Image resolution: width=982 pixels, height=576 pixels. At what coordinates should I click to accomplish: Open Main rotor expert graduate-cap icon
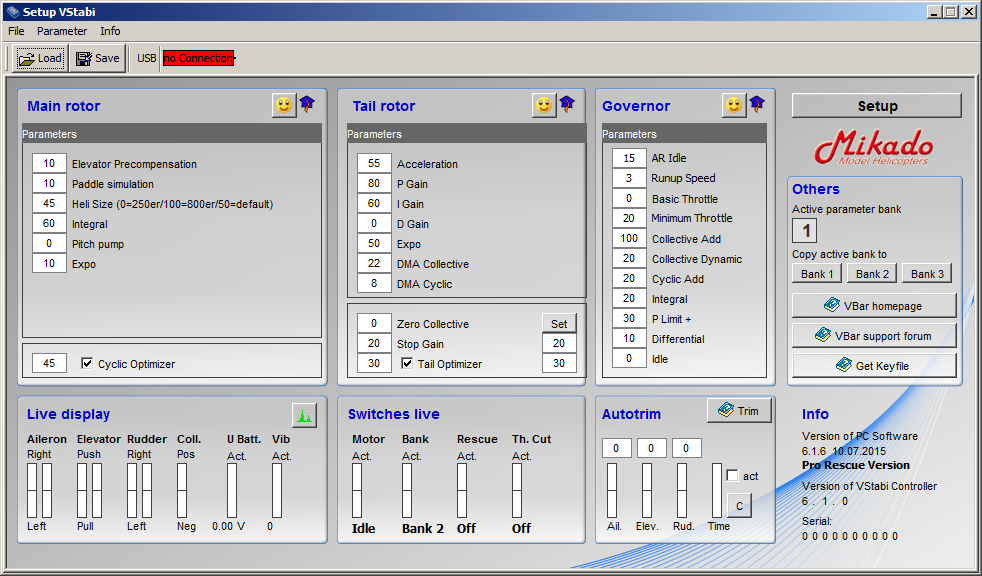click(x=307, y=105)
